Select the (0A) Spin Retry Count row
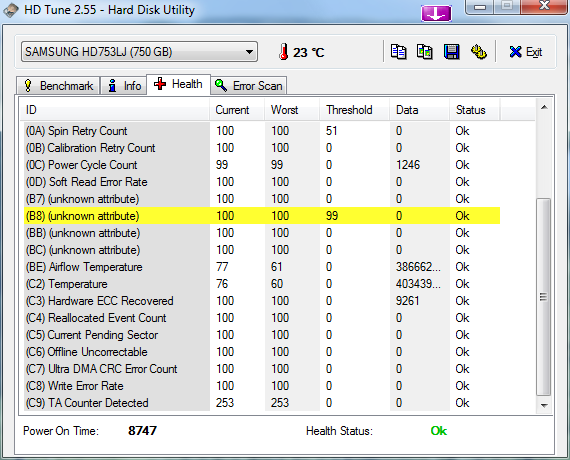 [262, 131]
